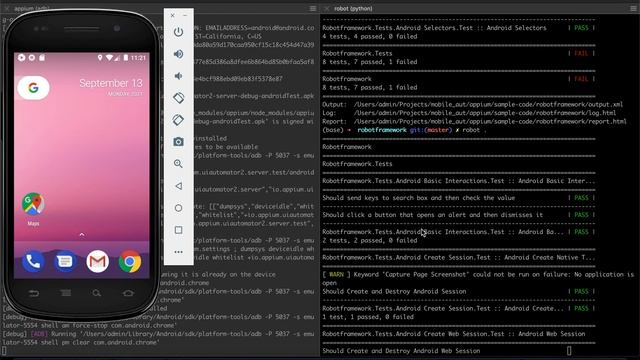Tap the location icon in the phone status bar
Screen dimensions: 640x360
pos(100,58)
